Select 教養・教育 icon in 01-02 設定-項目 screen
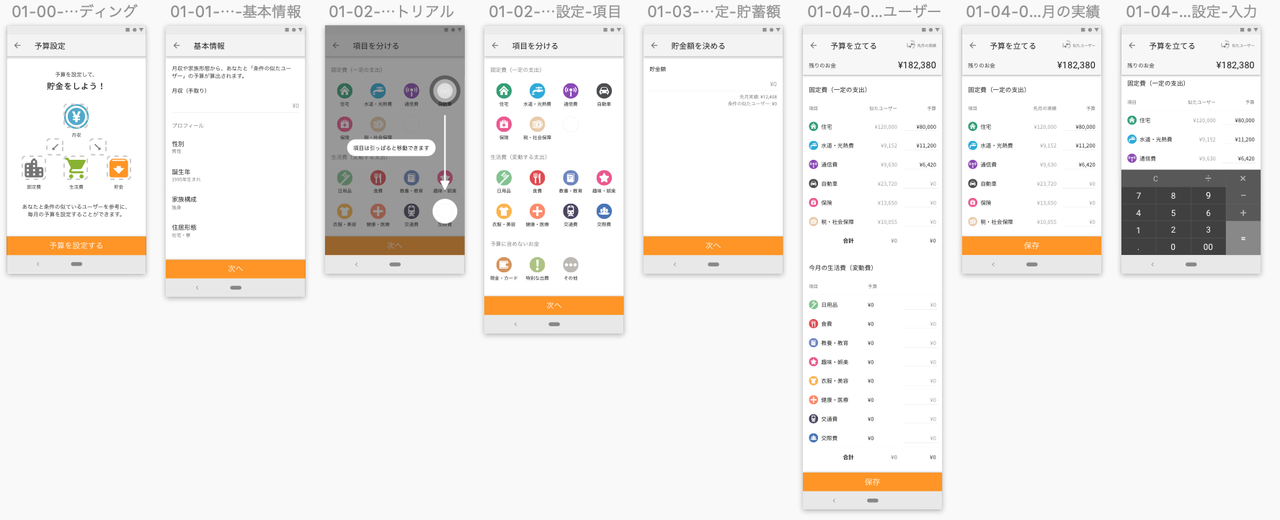1280x520 pixels. click(570, 178)
